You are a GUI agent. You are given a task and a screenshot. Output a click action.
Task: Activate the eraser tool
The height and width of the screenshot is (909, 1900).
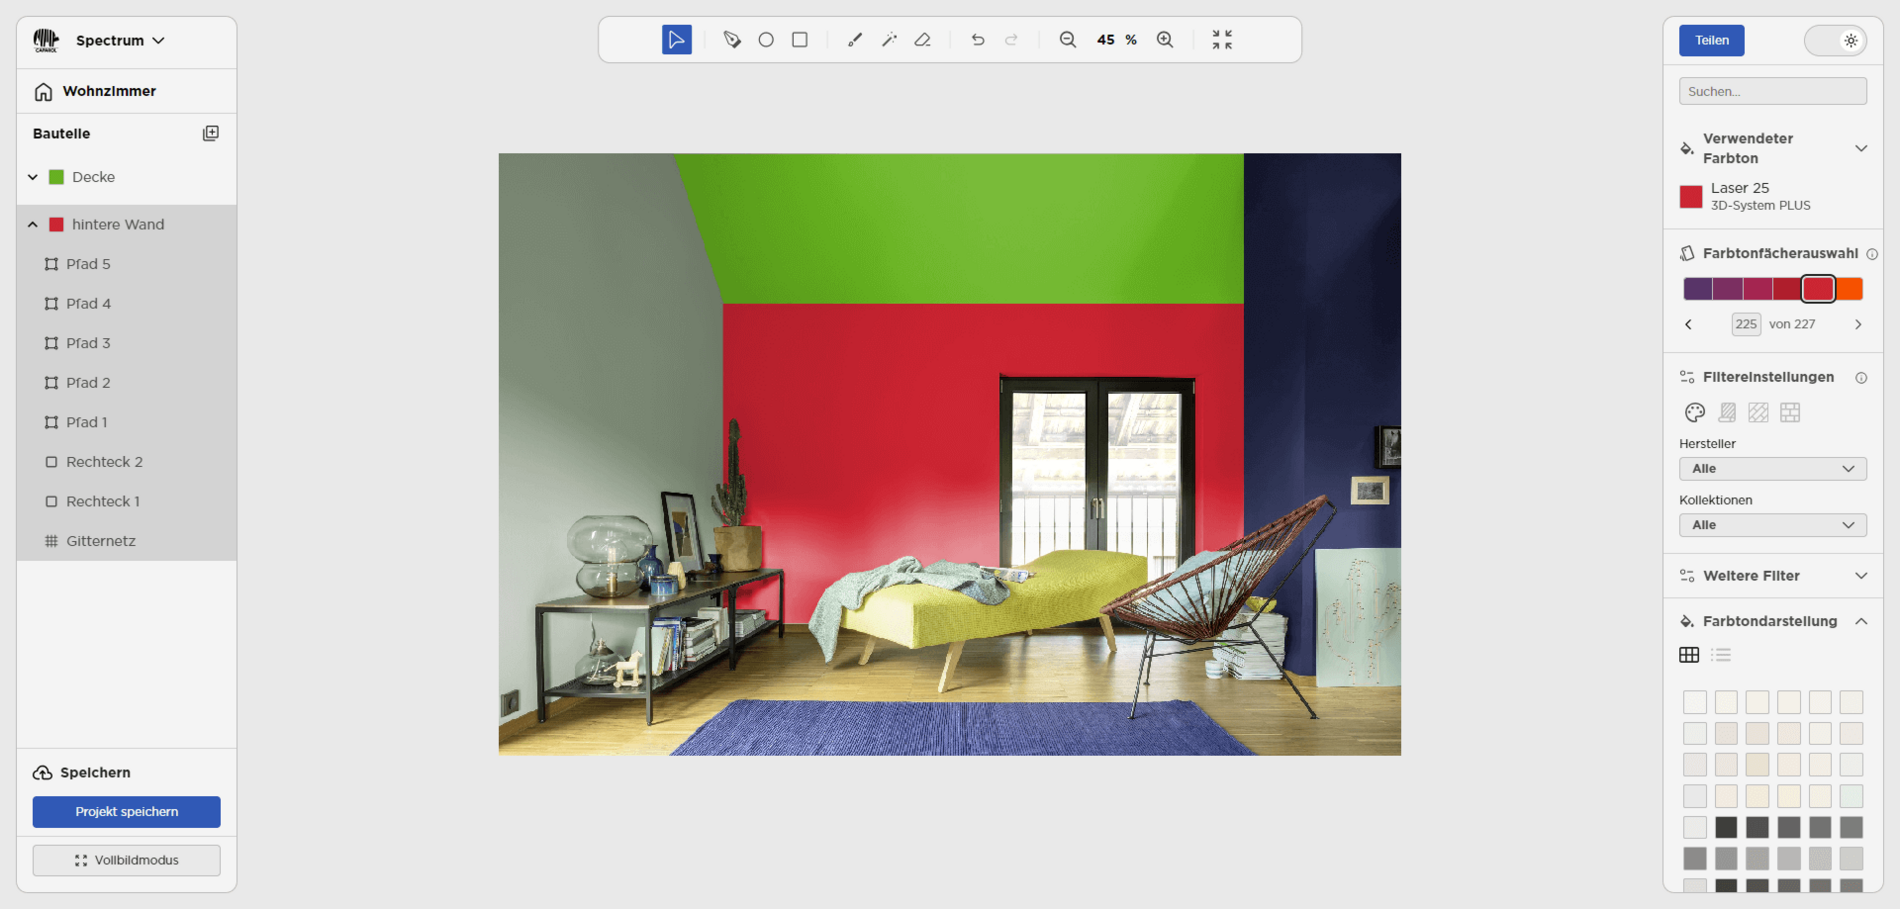[x=923, y=40]
